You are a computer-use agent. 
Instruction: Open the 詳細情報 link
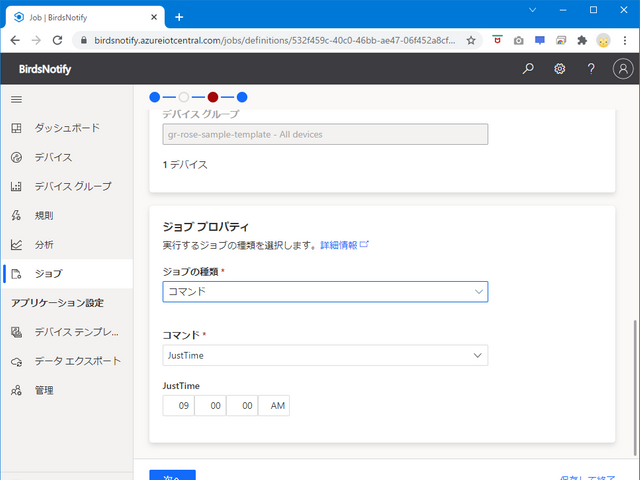pos(339,245)
